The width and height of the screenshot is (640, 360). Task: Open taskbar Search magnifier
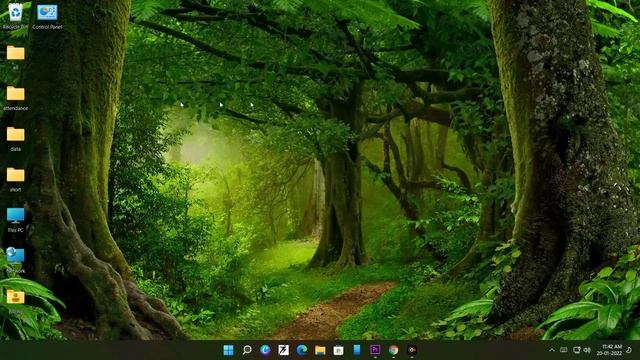coord(247,350)
